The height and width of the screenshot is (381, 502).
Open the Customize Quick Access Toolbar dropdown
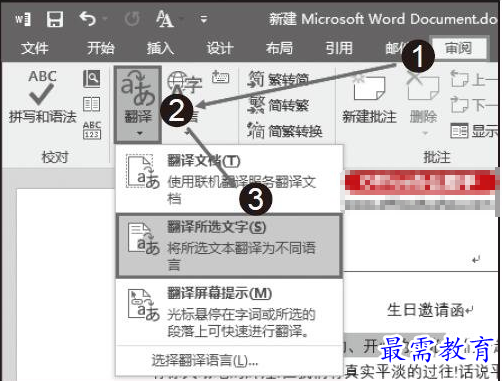pyautogui.click(x=204, y=19)
